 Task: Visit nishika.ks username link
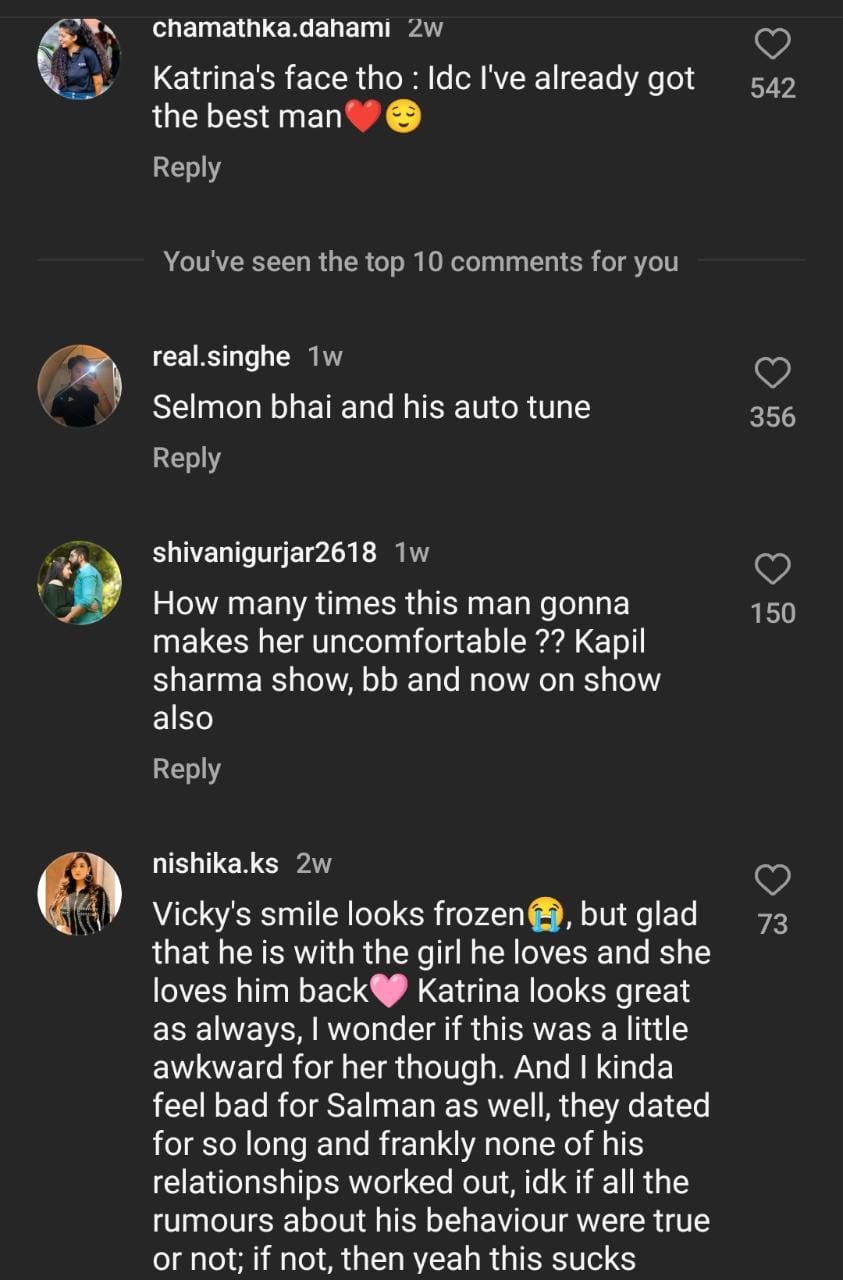(215, 864)
